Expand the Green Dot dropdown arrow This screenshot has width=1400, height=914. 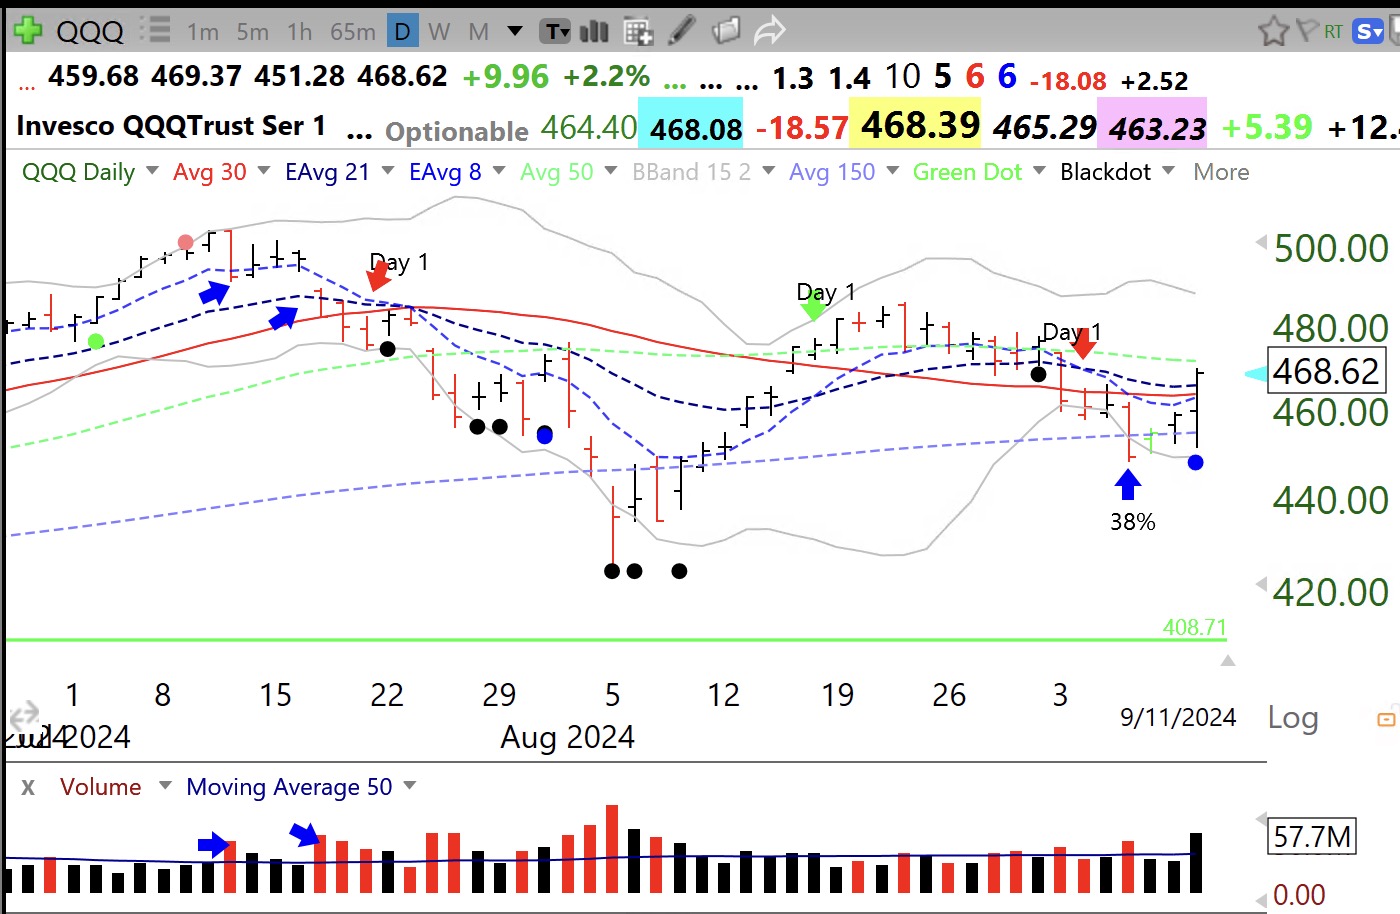(x=1039, y=171)
